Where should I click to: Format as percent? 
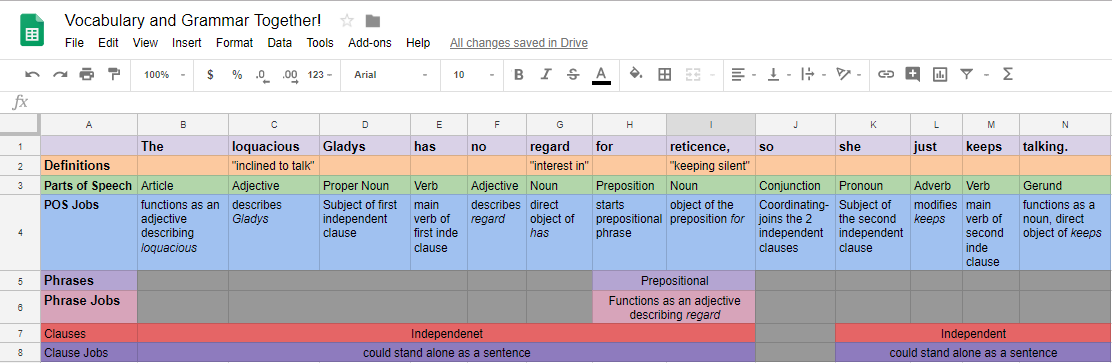(x=237, y=74)
